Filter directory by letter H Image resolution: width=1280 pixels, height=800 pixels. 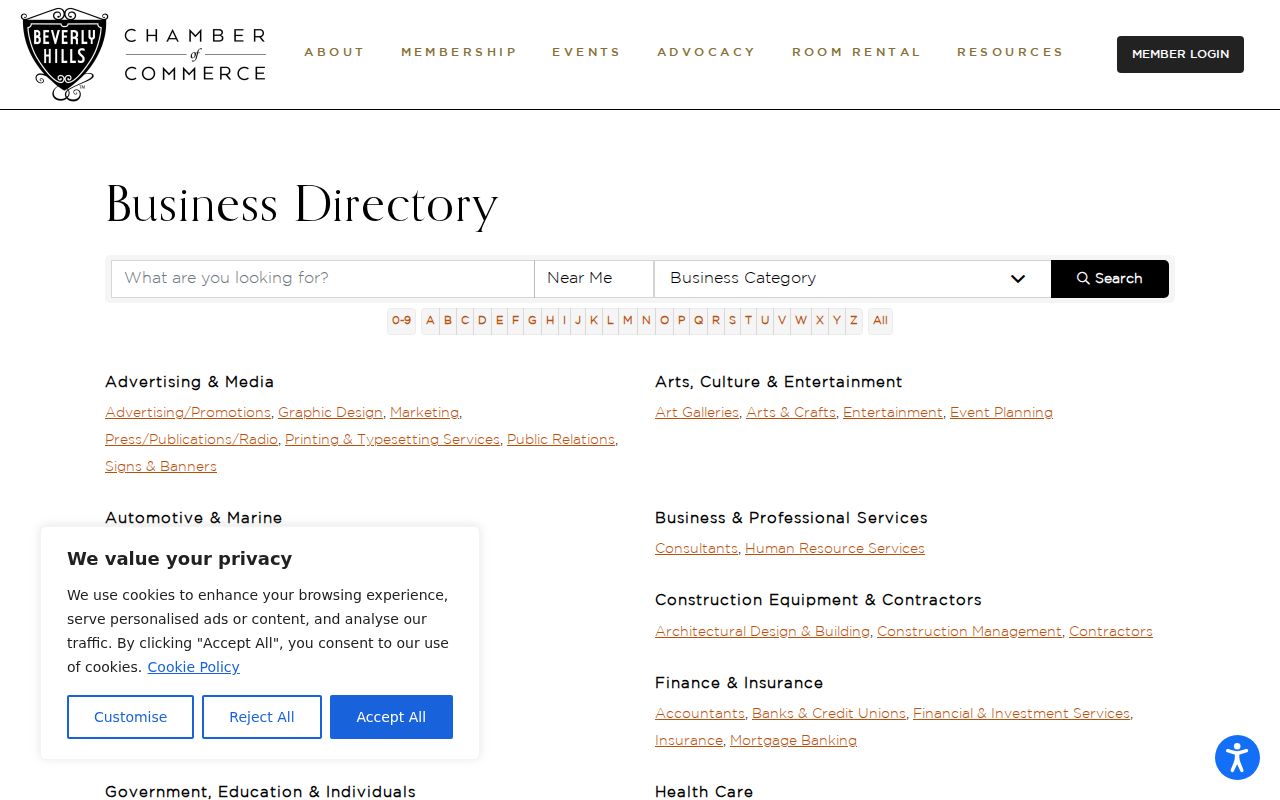click(549, 321)
